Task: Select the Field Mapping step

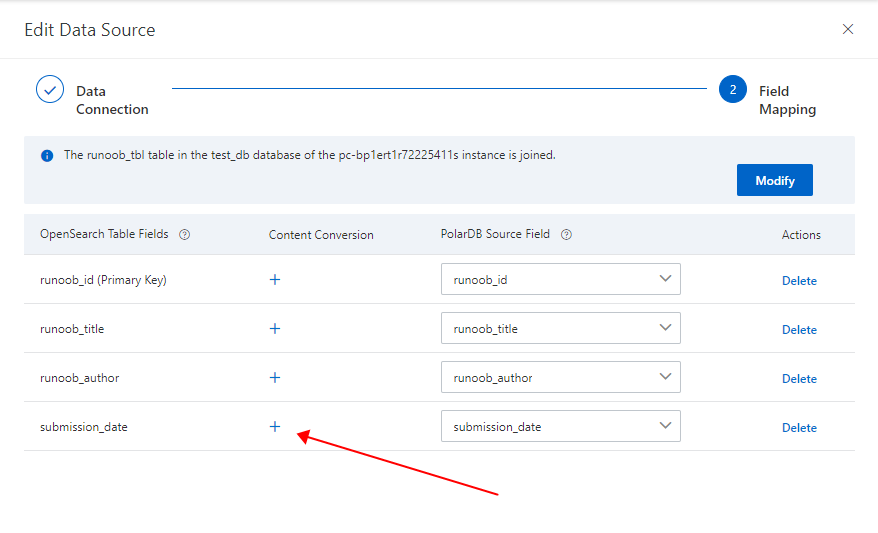Action: coord(787,100)
